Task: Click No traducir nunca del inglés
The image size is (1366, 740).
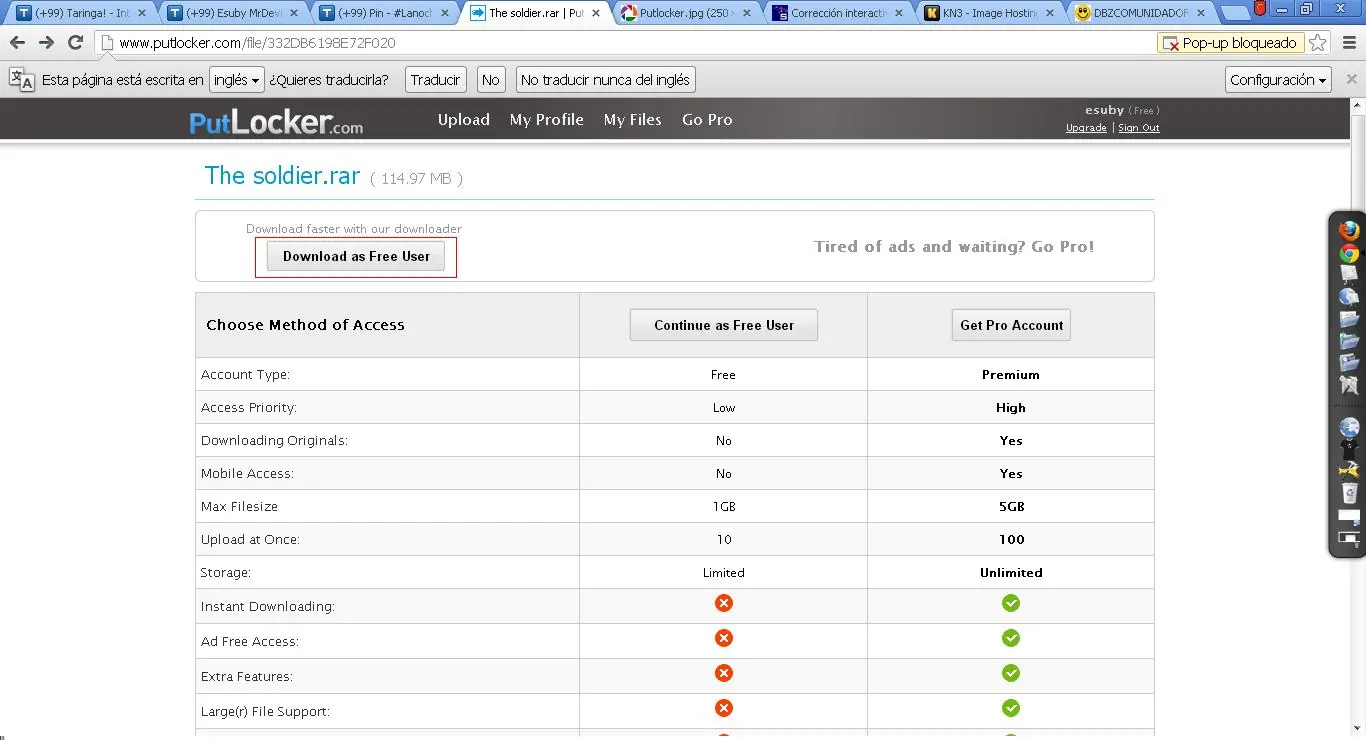Action: [x=605, y=80]
